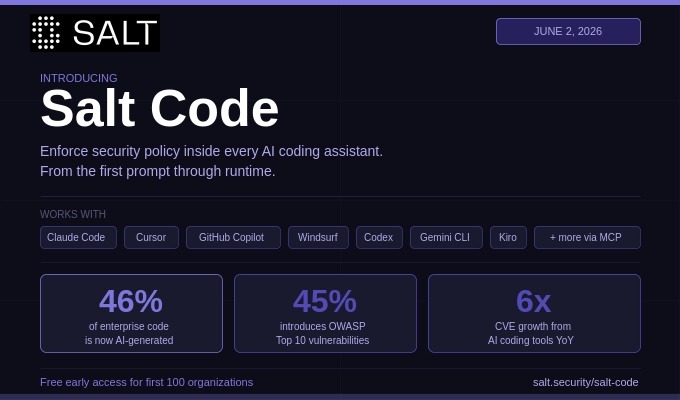Click the SALT dotted logo icon
Image resolution: width=680 pixels, height=400 pixels.
46,33
